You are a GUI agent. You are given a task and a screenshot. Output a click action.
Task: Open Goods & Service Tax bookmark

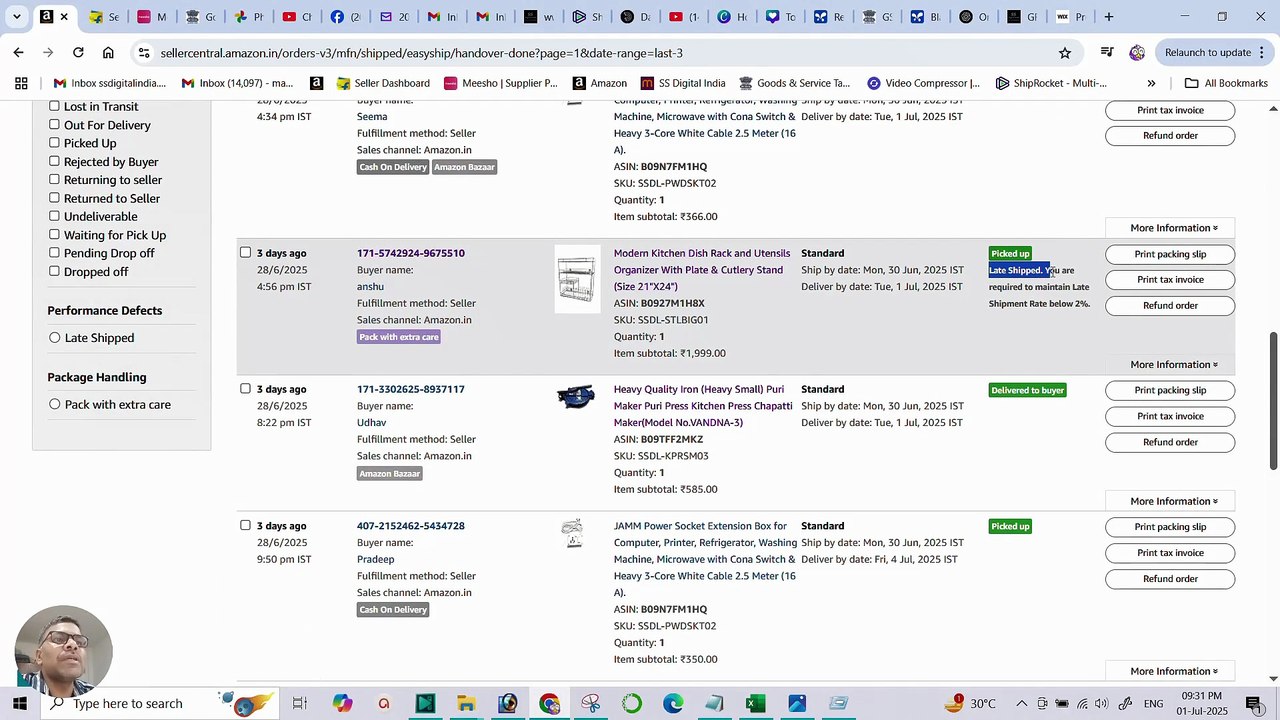point(794,83)
